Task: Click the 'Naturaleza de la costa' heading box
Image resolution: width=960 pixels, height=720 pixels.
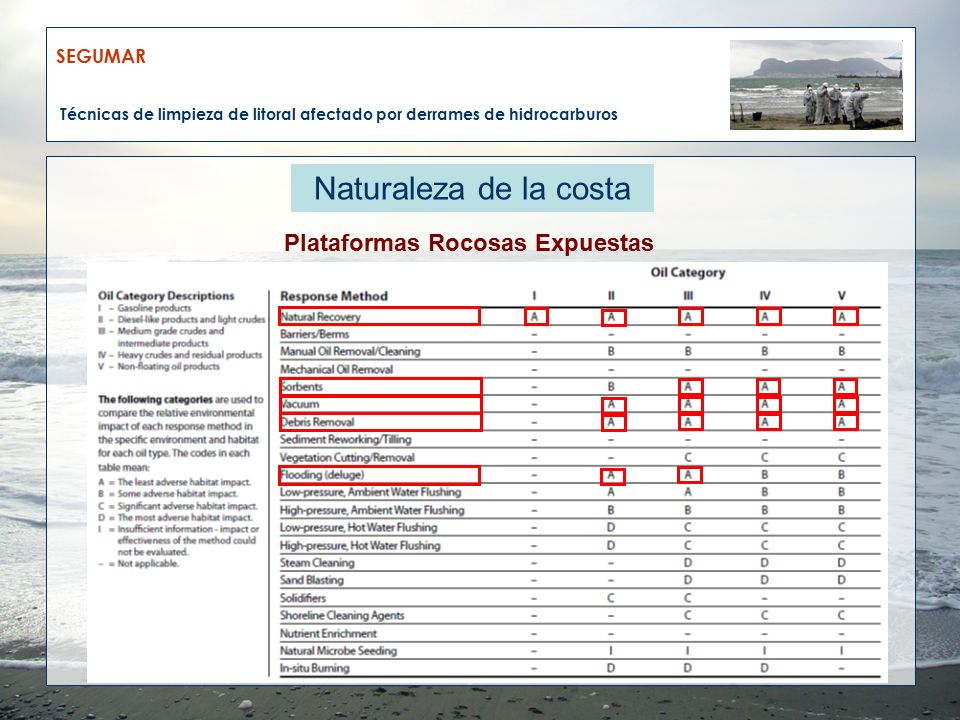Action: point(472,188)
